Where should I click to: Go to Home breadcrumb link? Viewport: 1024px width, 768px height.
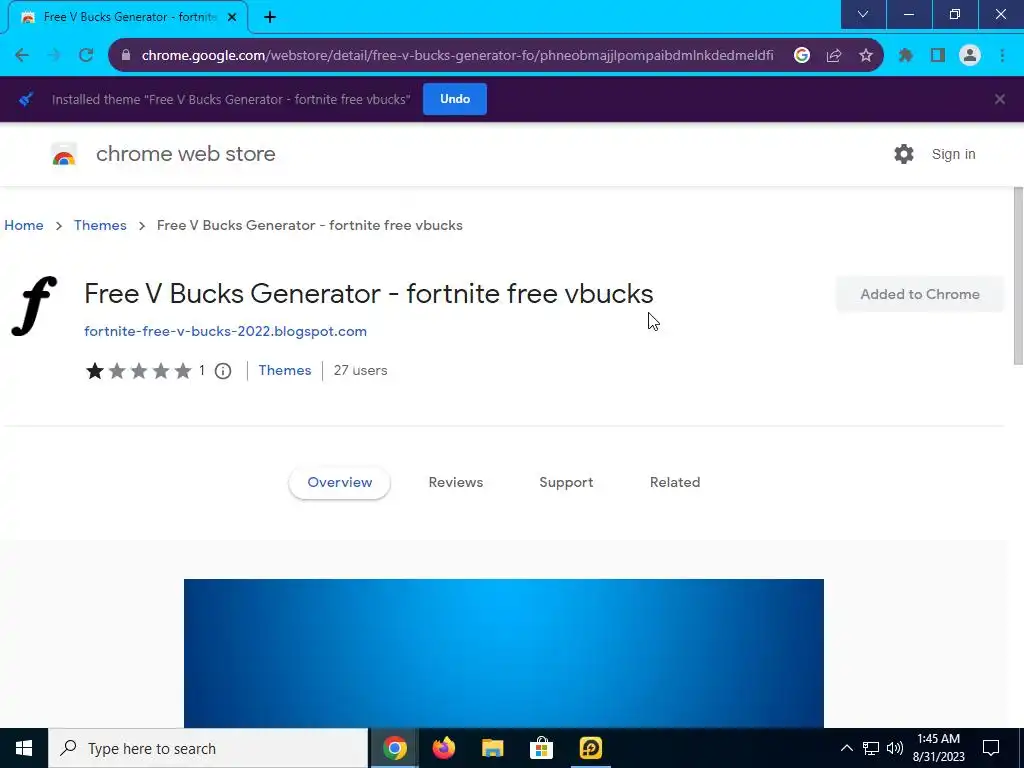tap(24, 225)
